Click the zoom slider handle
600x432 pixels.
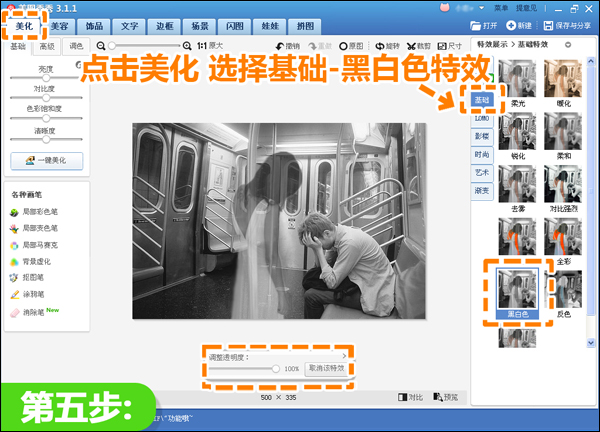(112, 46)
